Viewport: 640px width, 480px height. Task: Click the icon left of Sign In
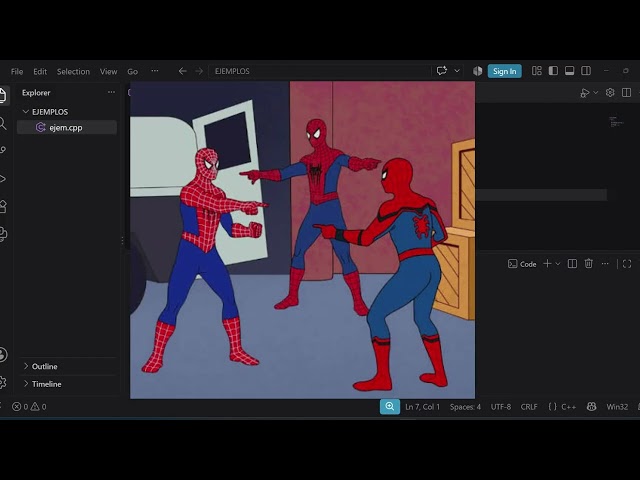click(478, 71)
